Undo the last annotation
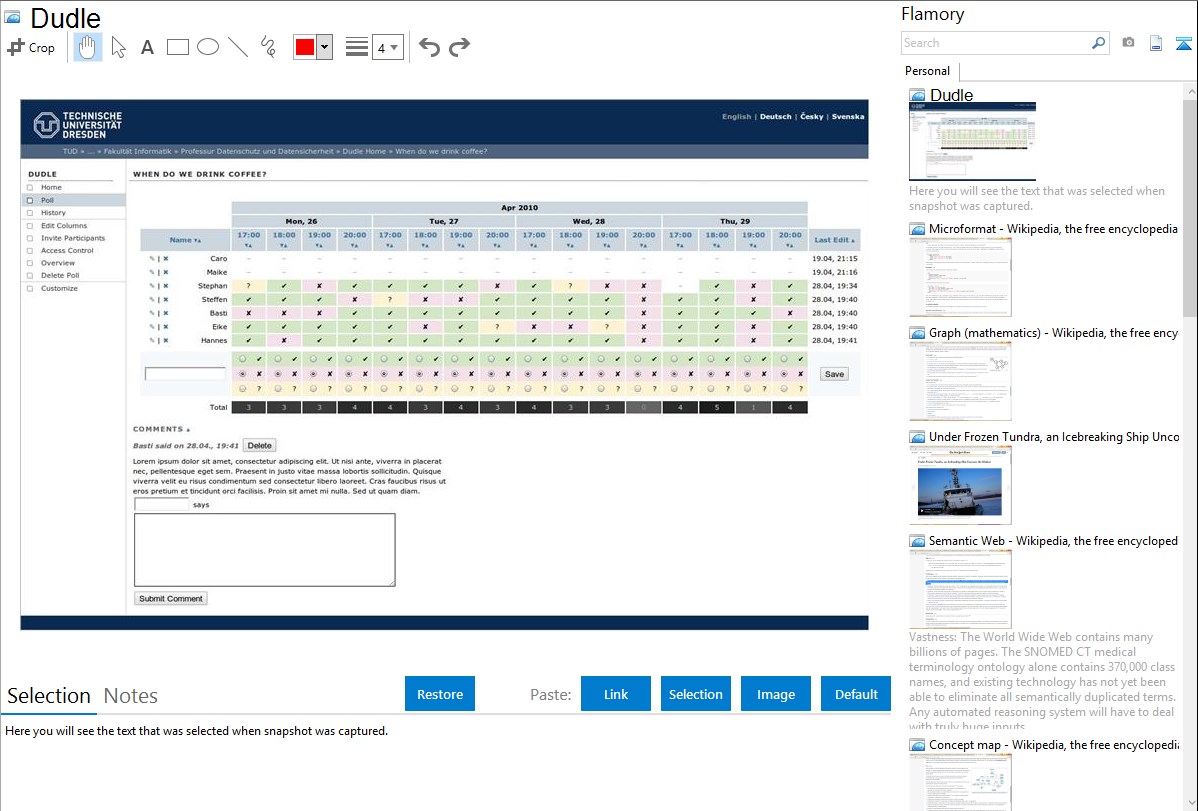Image resolution: width=1198 pixels, height=811 pixels. (429, 47)
